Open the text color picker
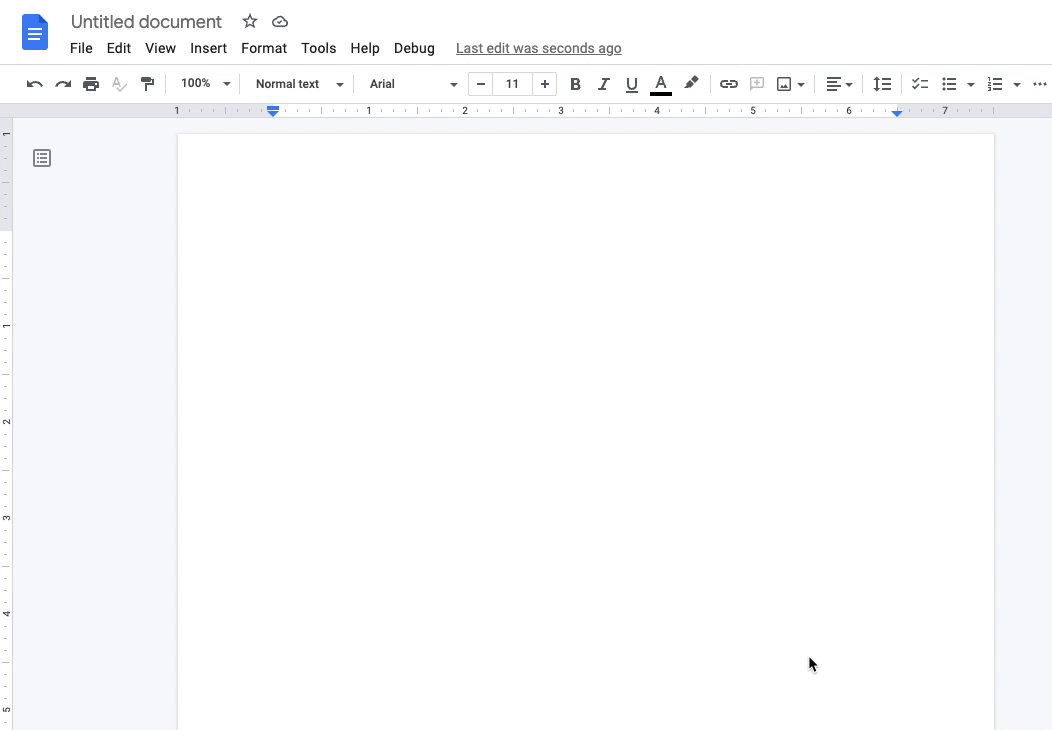This screenshot has width=1052, height=730. [661, 84]
